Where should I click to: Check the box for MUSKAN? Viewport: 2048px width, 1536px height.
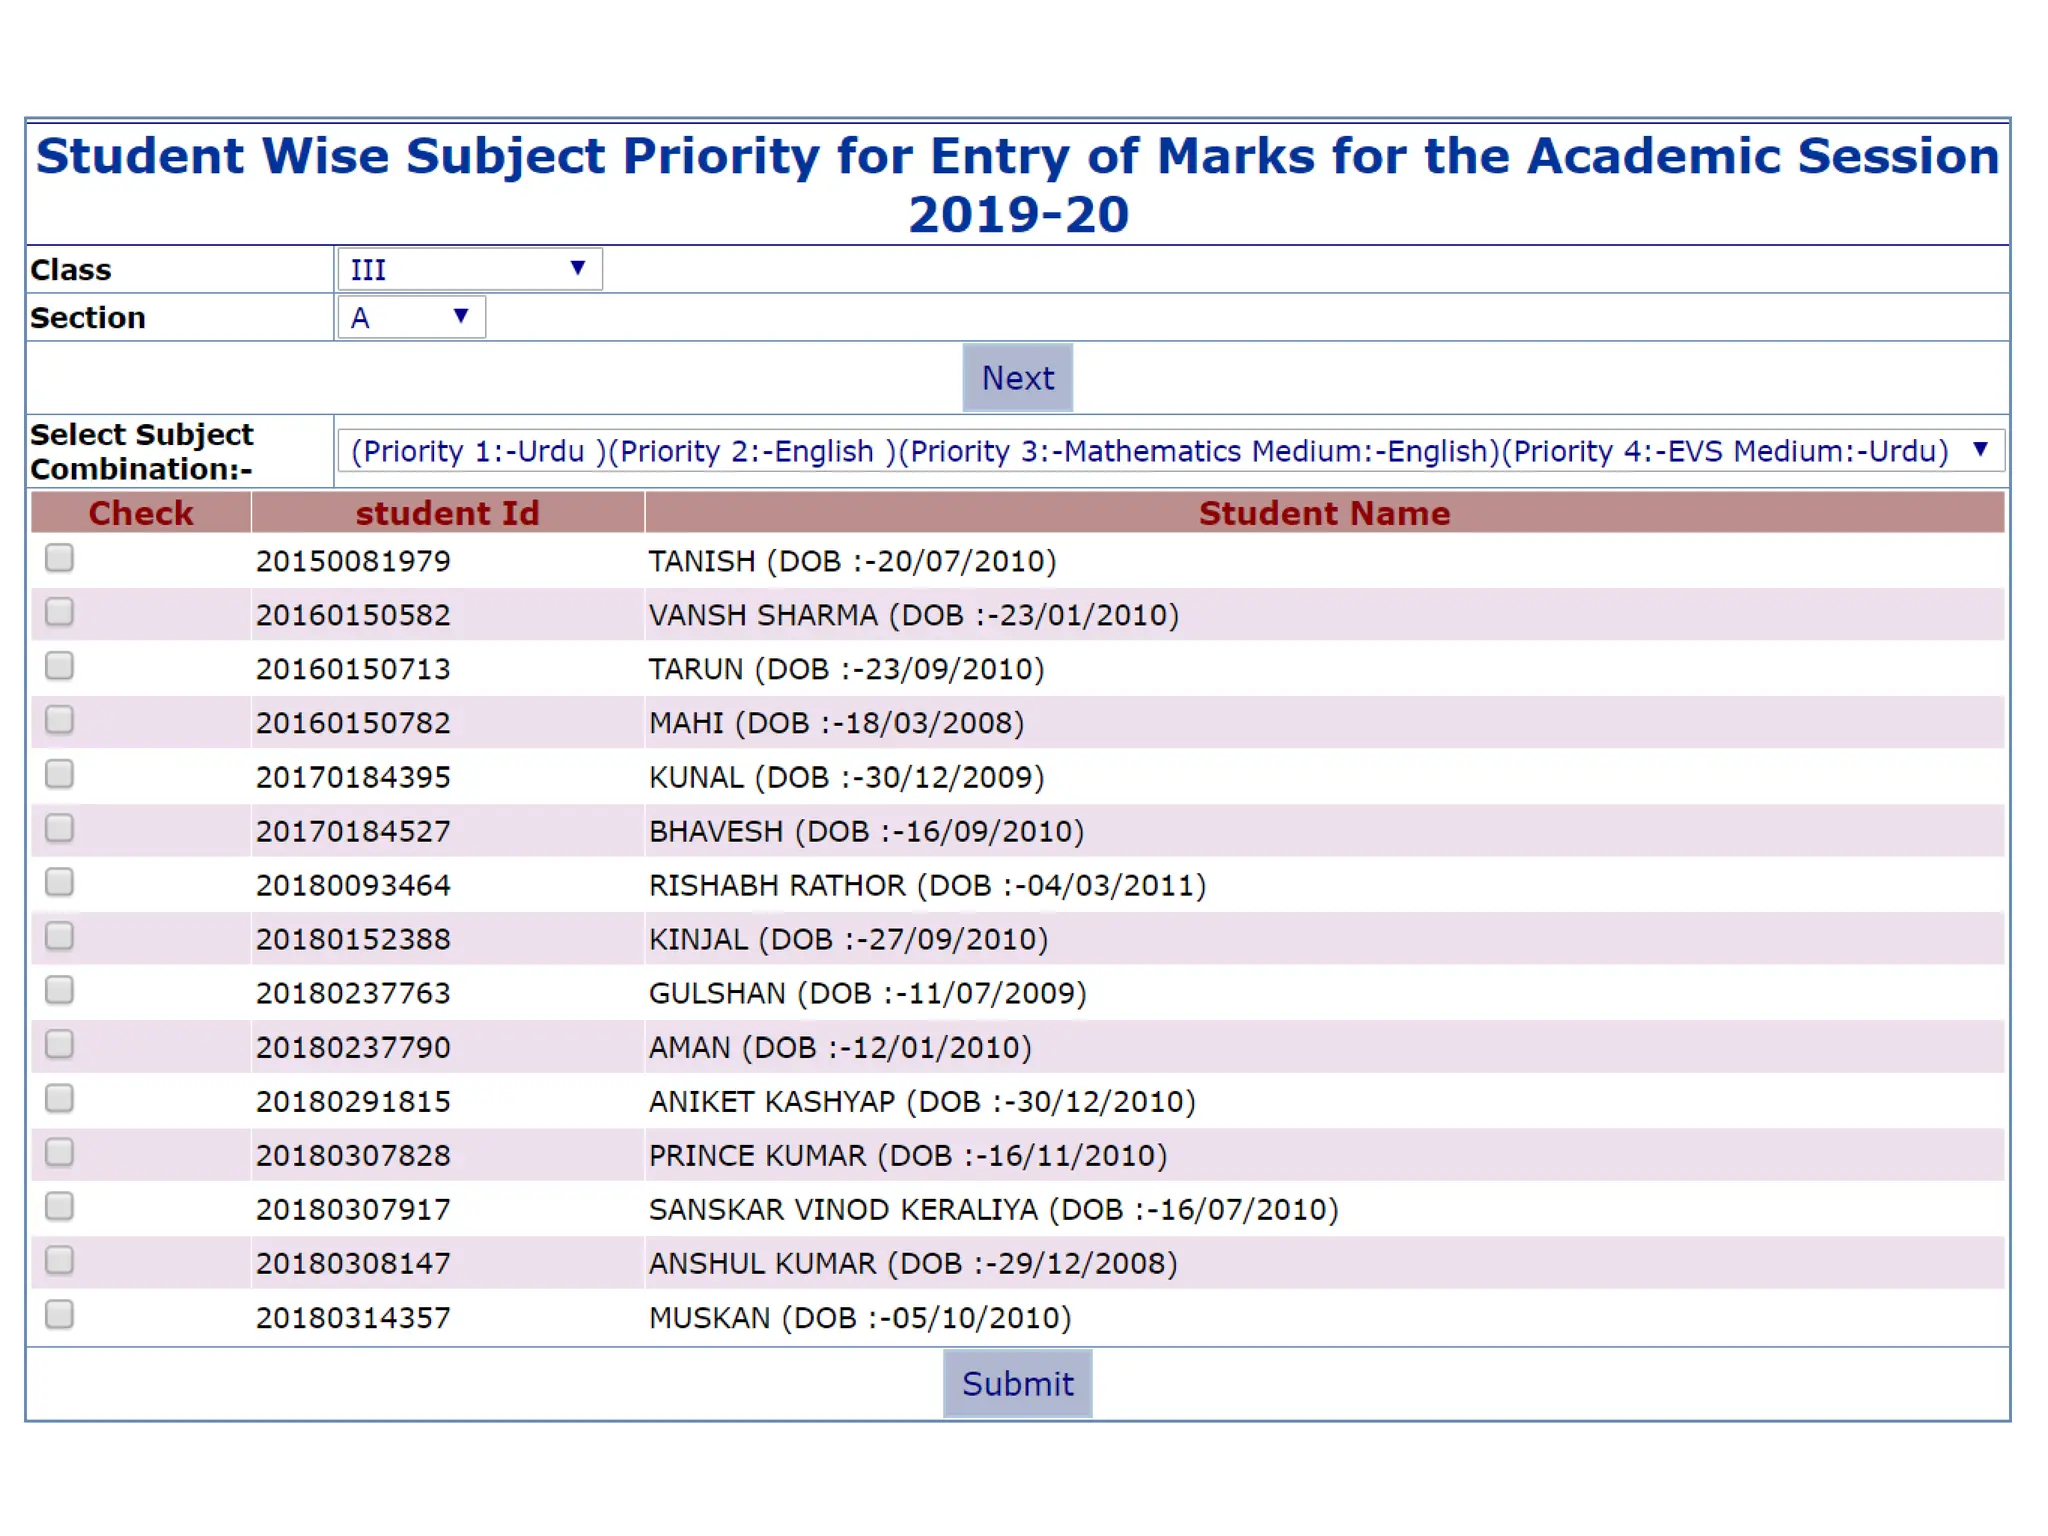[x=59, y=1314]
